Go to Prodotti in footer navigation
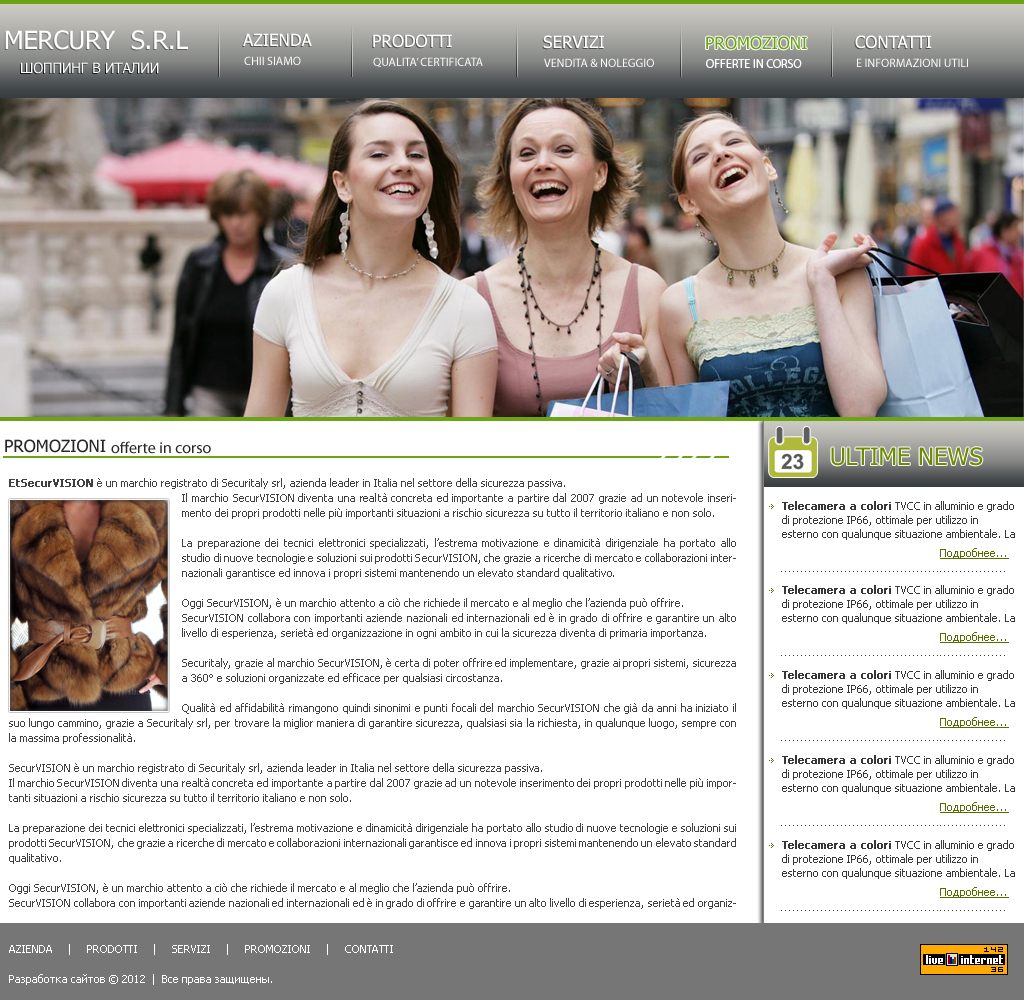This screenshot has width=1024, height=1000. 112,949
